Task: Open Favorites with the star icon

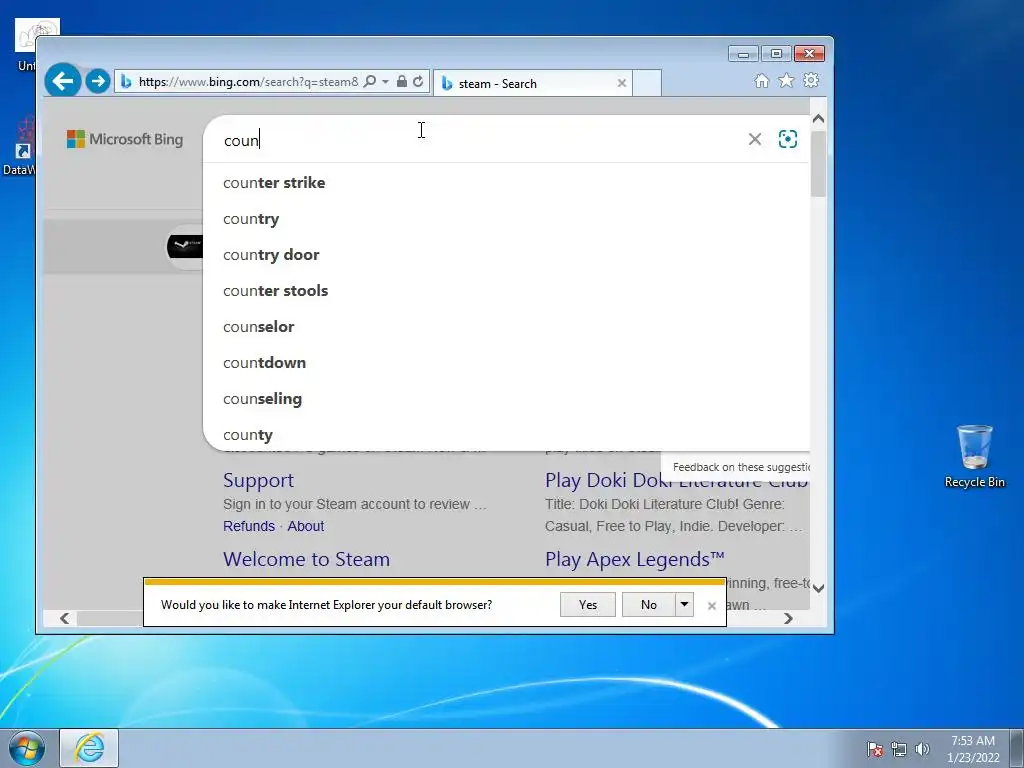Action: [x=786, y=80]
